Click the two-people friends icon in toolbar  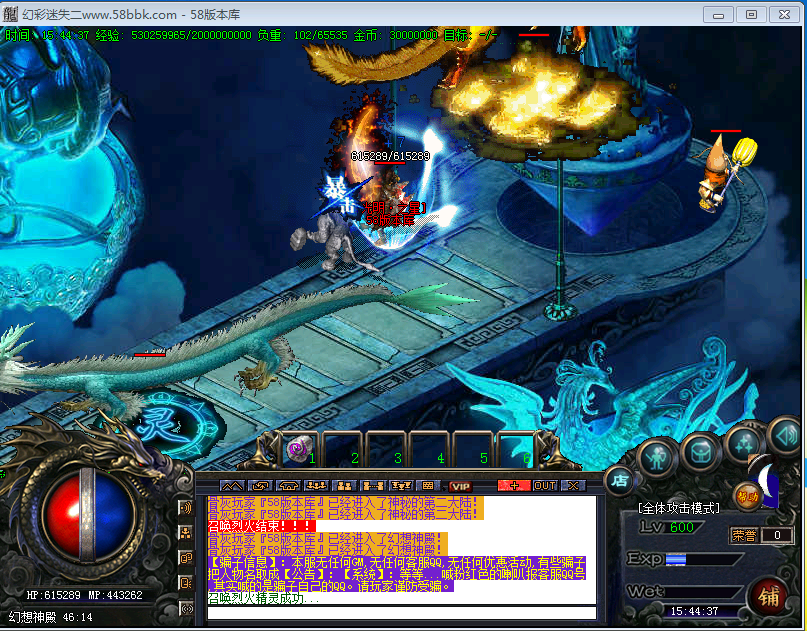(x=344, y=486)
